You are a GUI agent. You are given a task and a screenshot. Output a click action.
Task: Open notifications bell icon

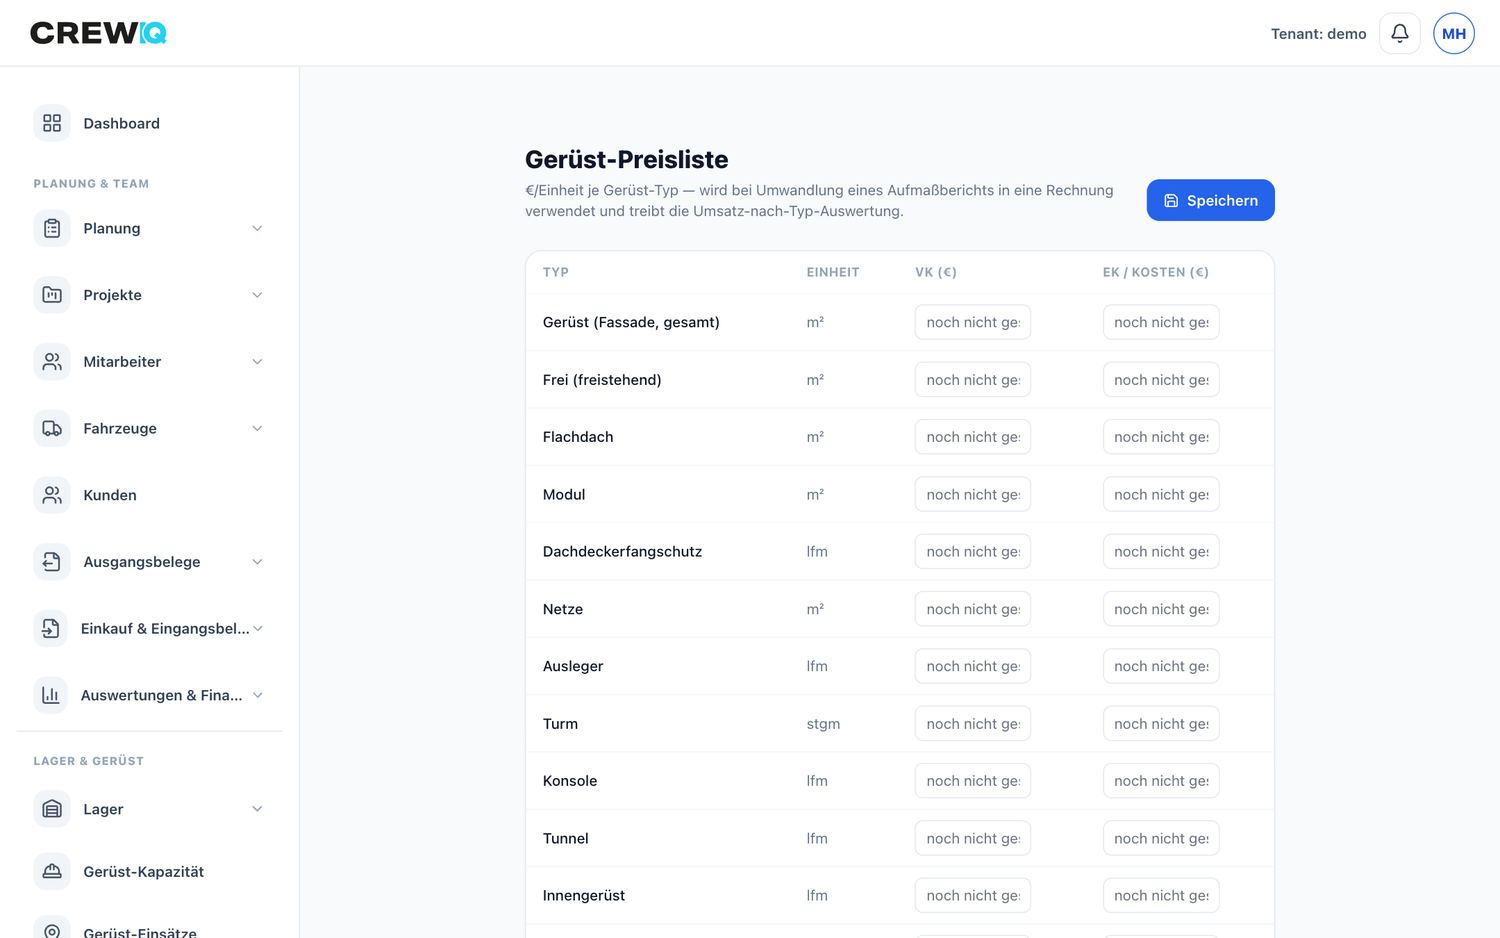coord(1399,33)
